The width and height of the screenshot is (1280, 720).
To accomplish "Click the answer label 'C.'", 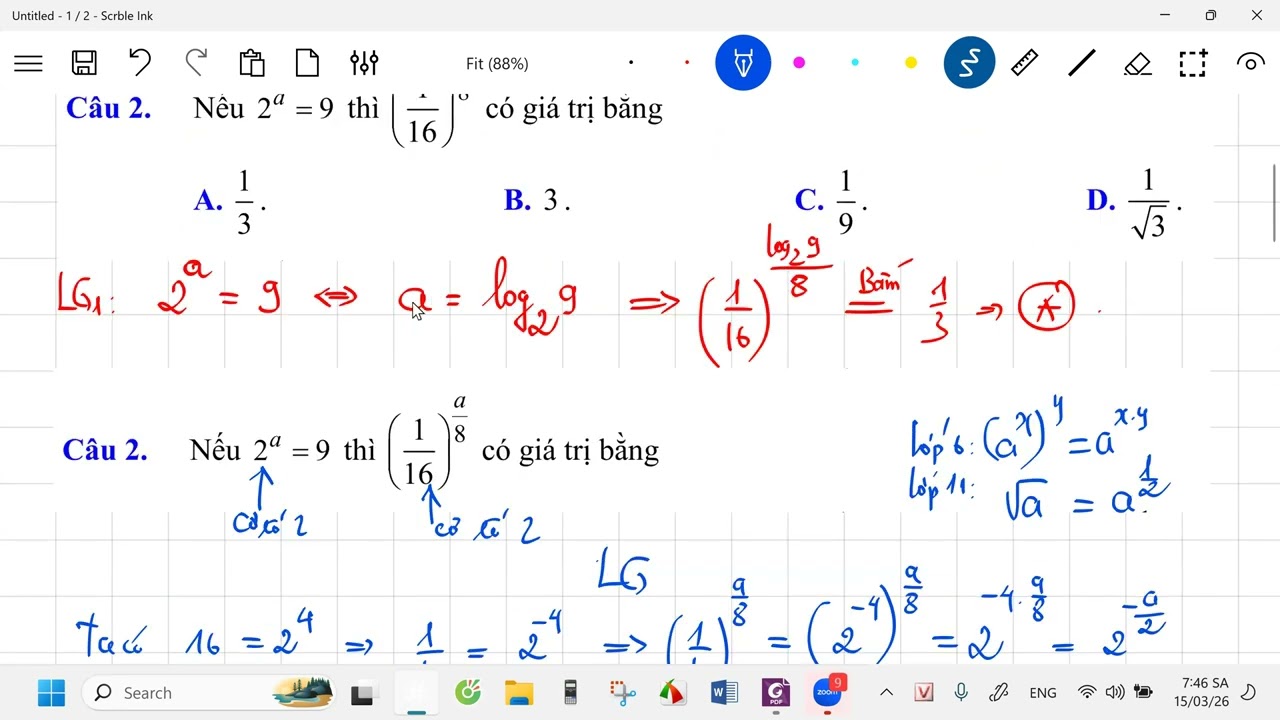I will pos(809,200).
